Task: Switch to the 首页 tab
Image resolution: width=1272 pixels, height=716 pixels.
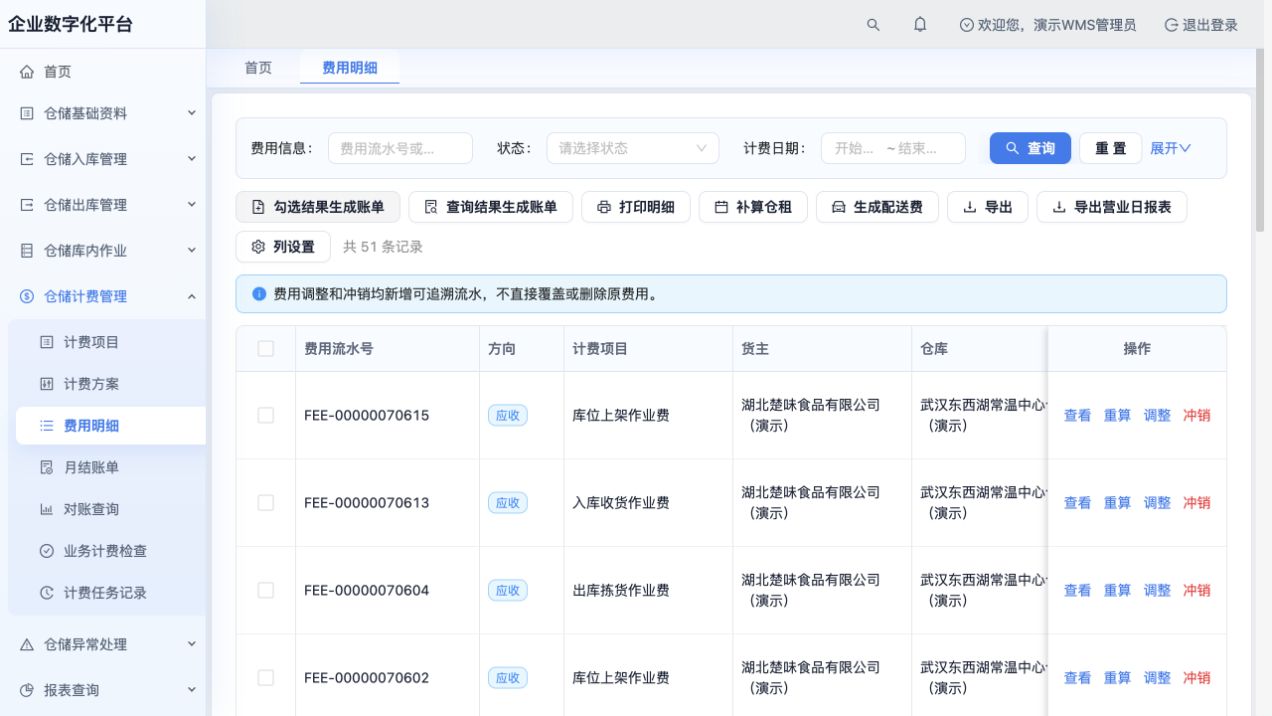Action: pos(258,67)
